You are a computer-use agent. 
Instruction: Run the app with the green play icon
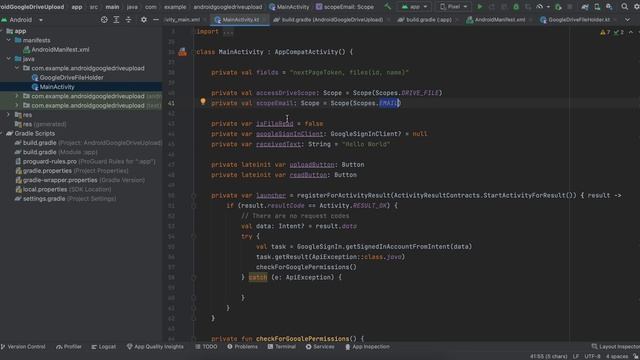pos(480,7)
